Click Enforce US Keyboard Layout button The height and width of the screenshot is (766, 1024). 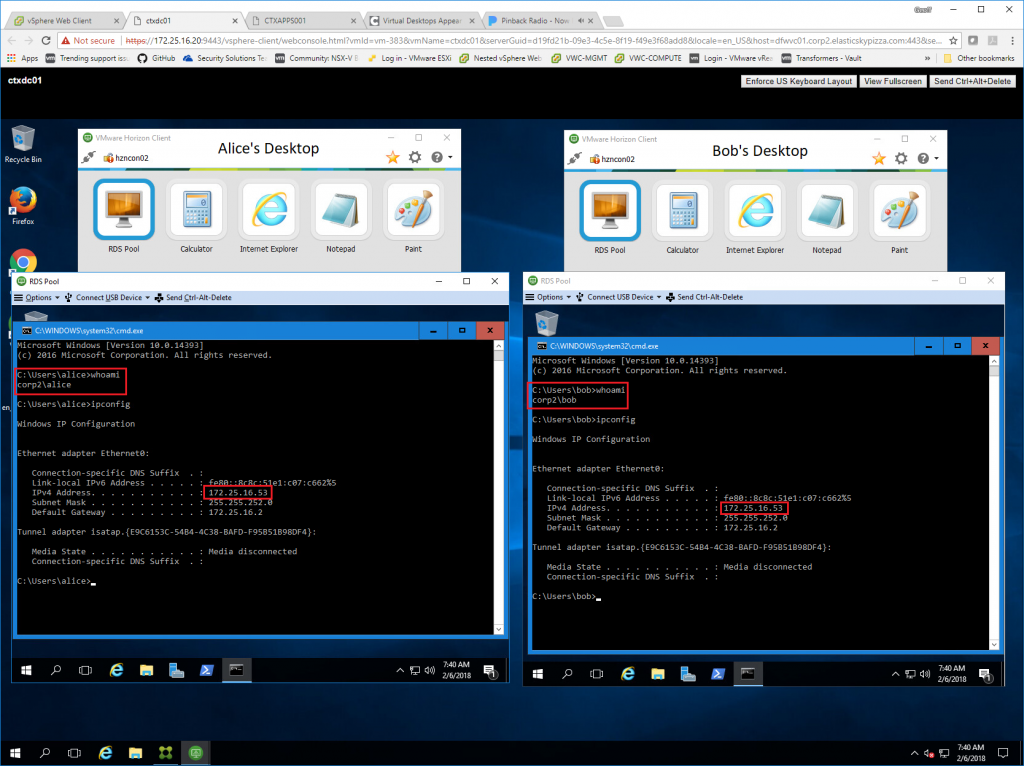pyautogui.click(x=799, y=81)
